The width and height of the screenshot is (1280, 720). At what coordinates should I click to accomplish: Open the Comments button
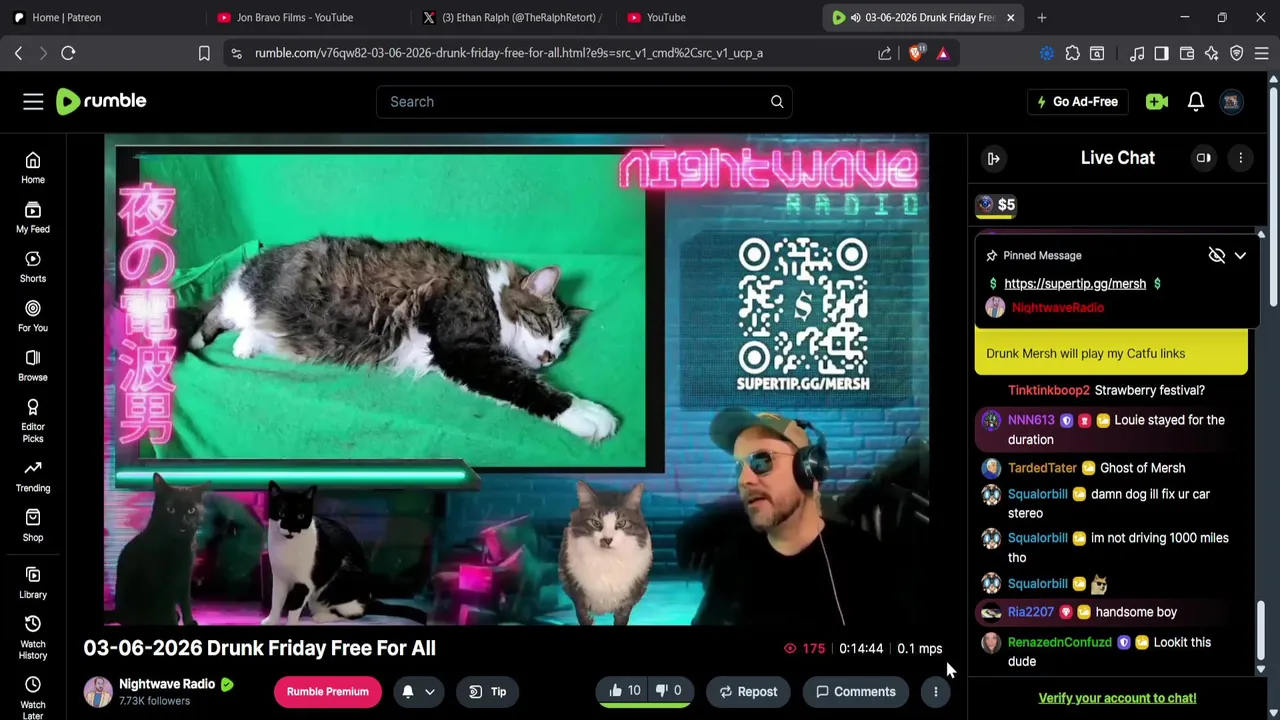856,691
